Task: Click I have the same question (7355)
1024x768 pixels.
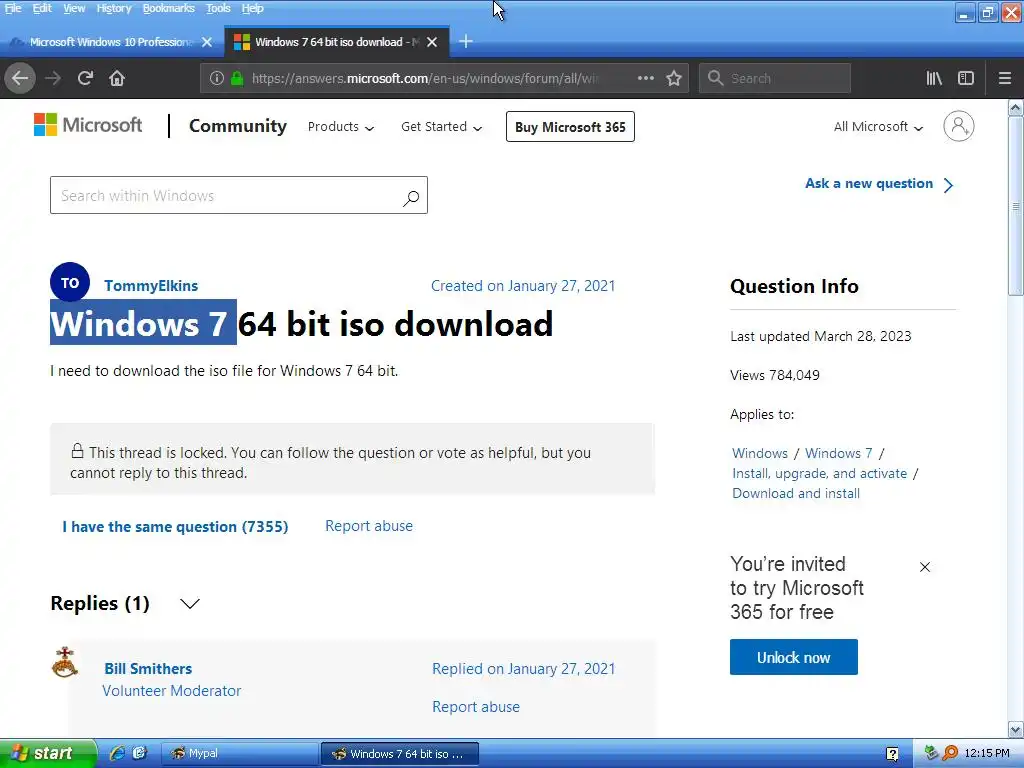Action: [x=175, y=526]
